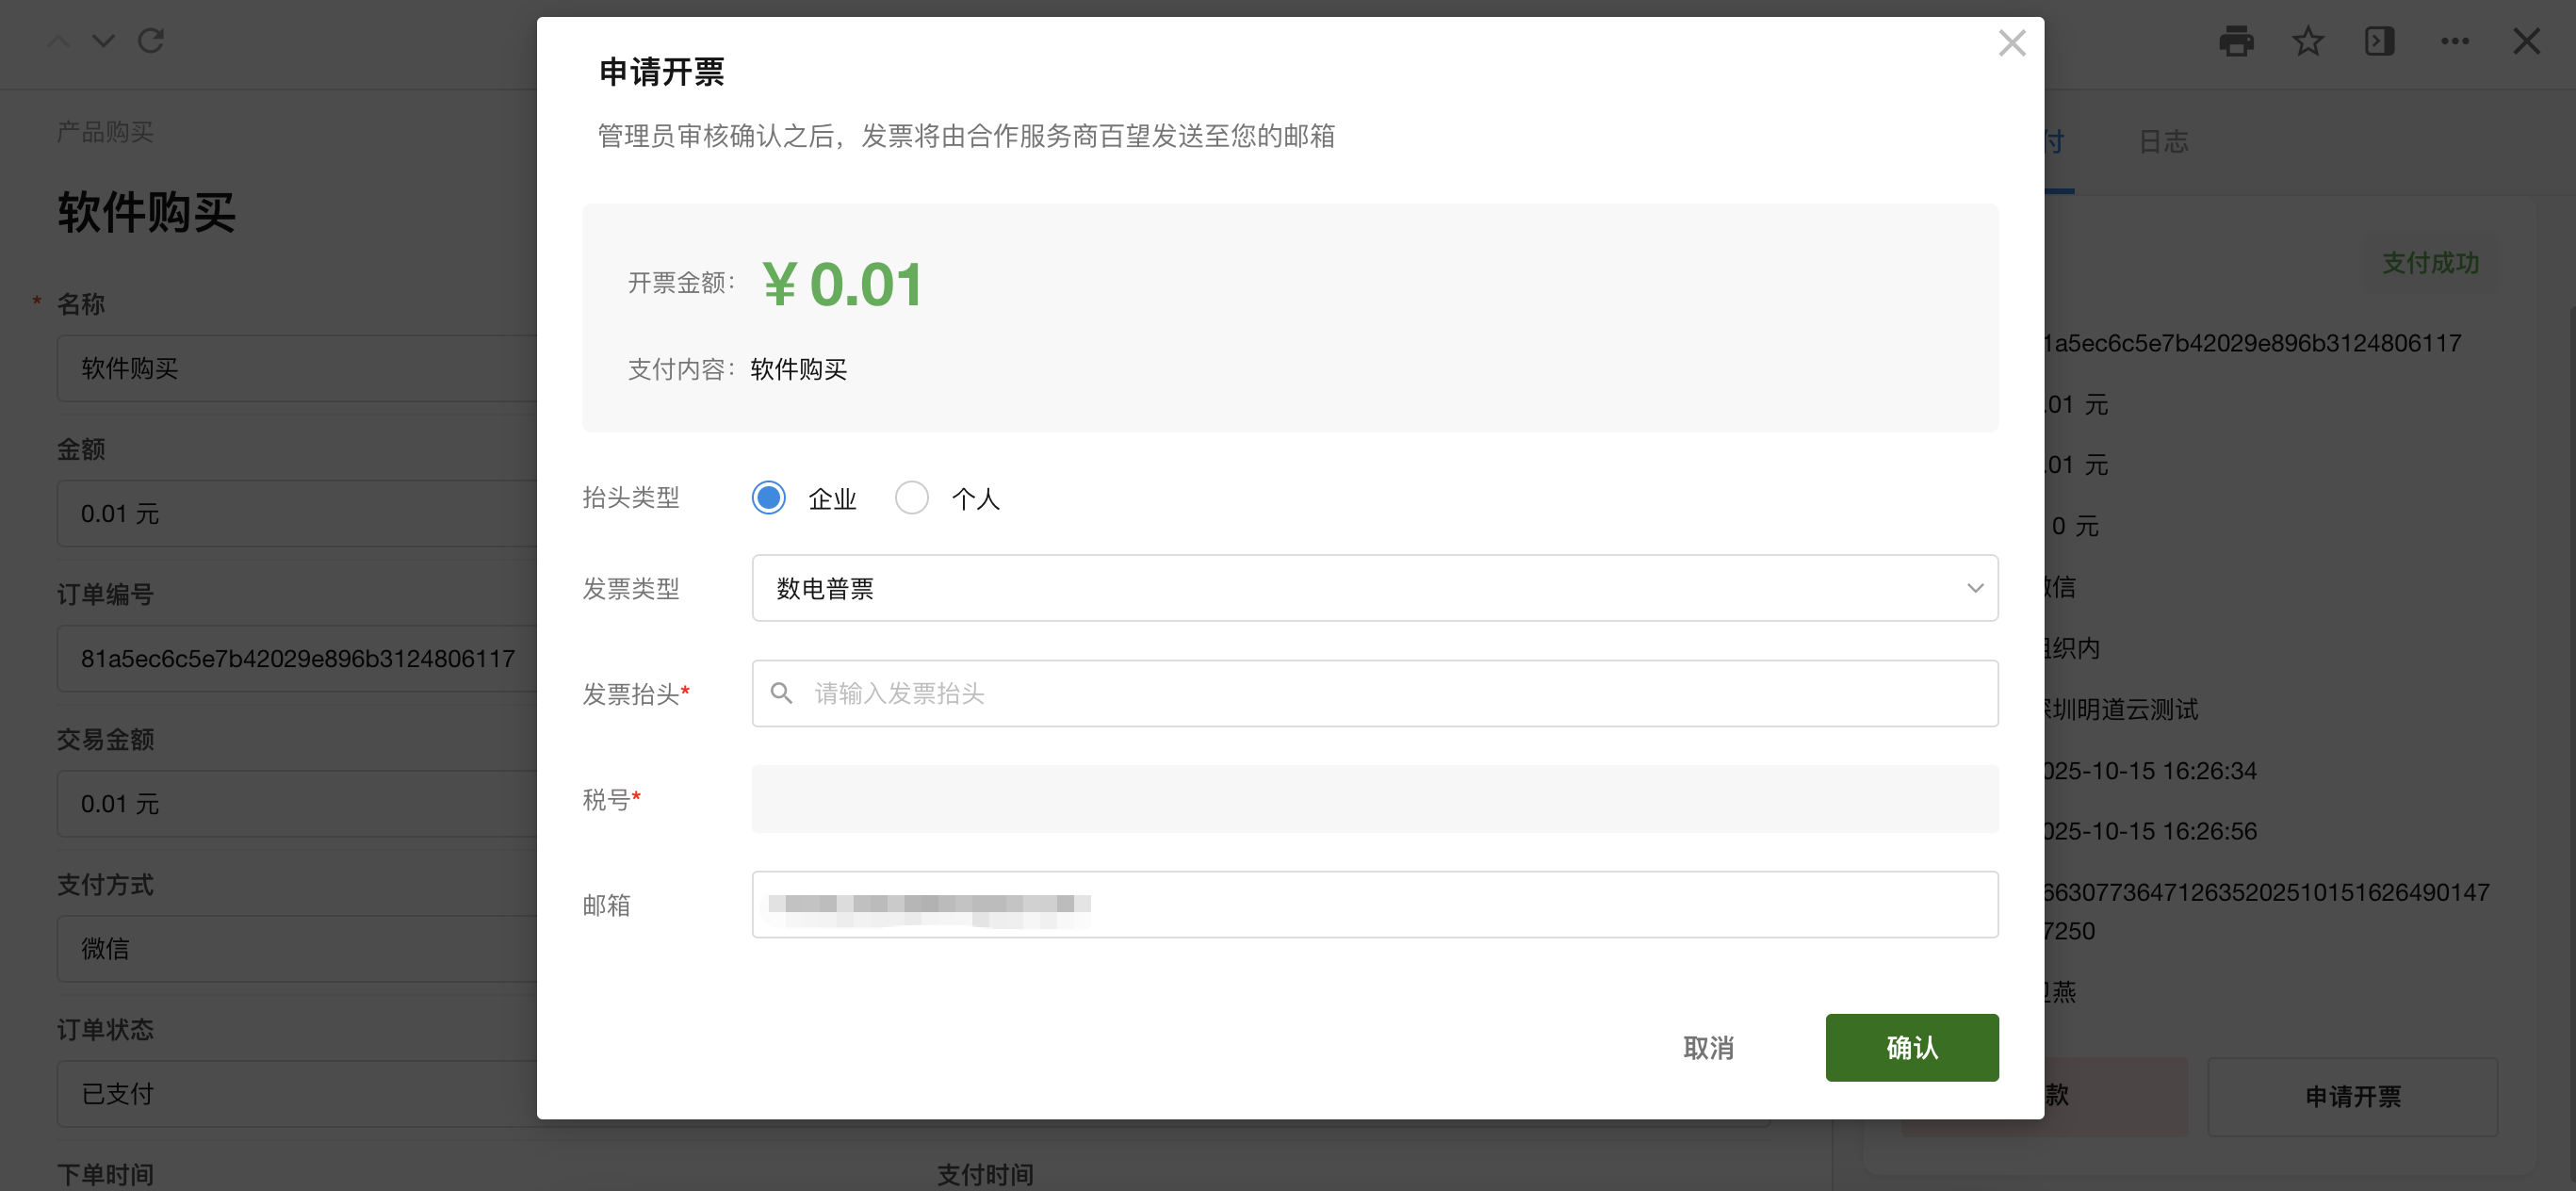Click the print icon in top toolbar

(2236, 41)
